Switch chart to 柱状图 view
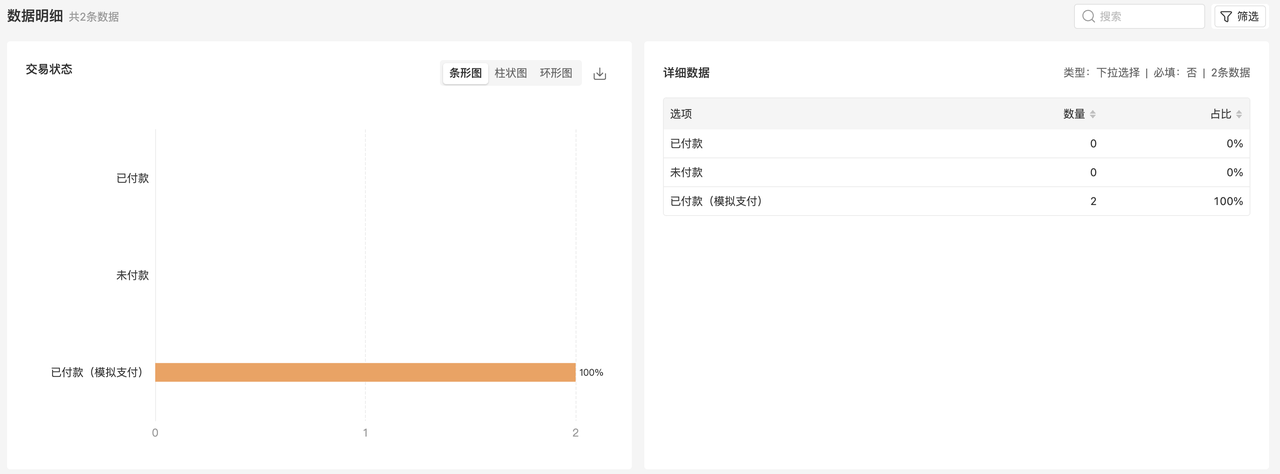Image resolution: width=1280 pixels, height=474 pixels. point(511,74)
